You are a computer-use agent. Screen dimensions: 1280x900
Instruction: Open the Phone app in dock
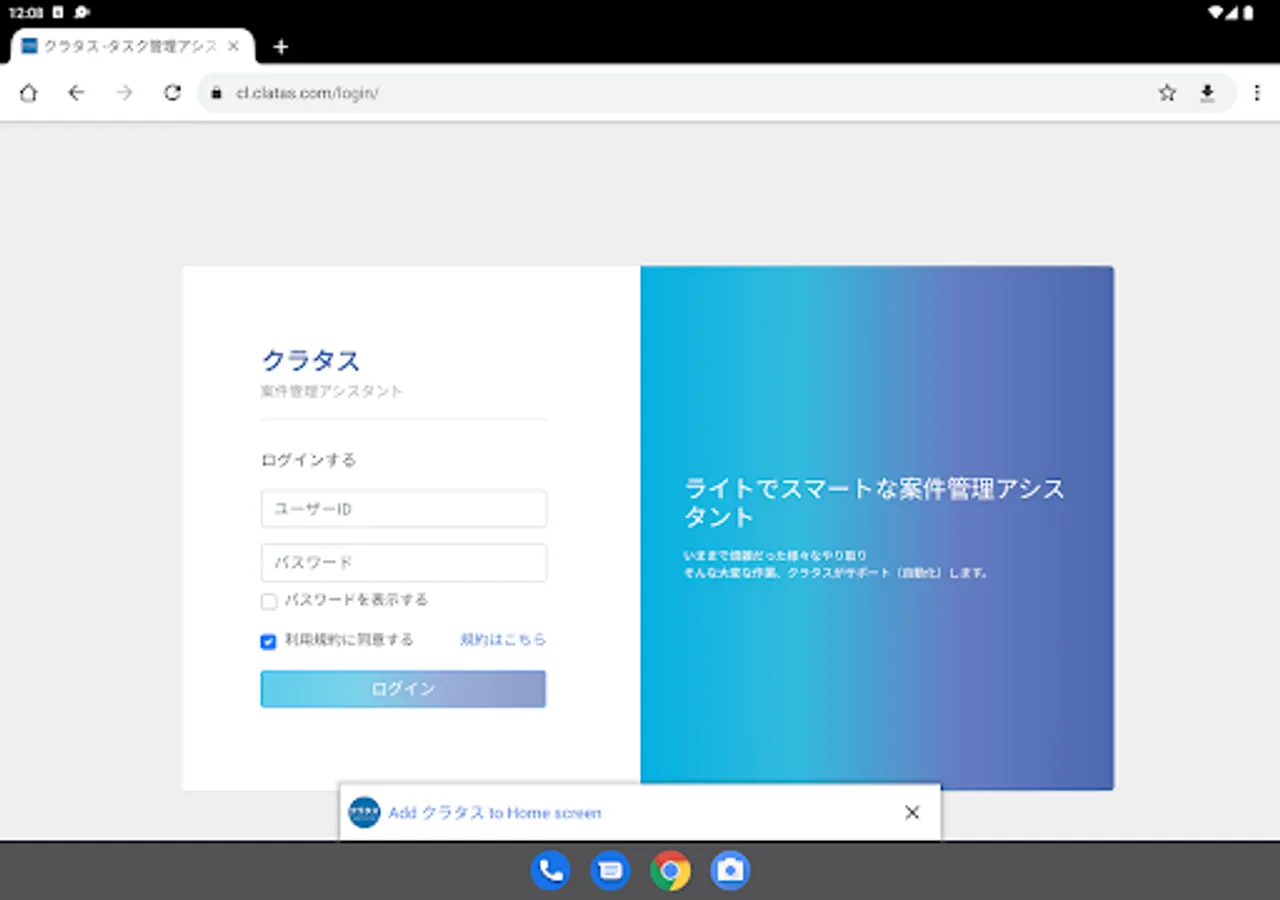point(550,871)
